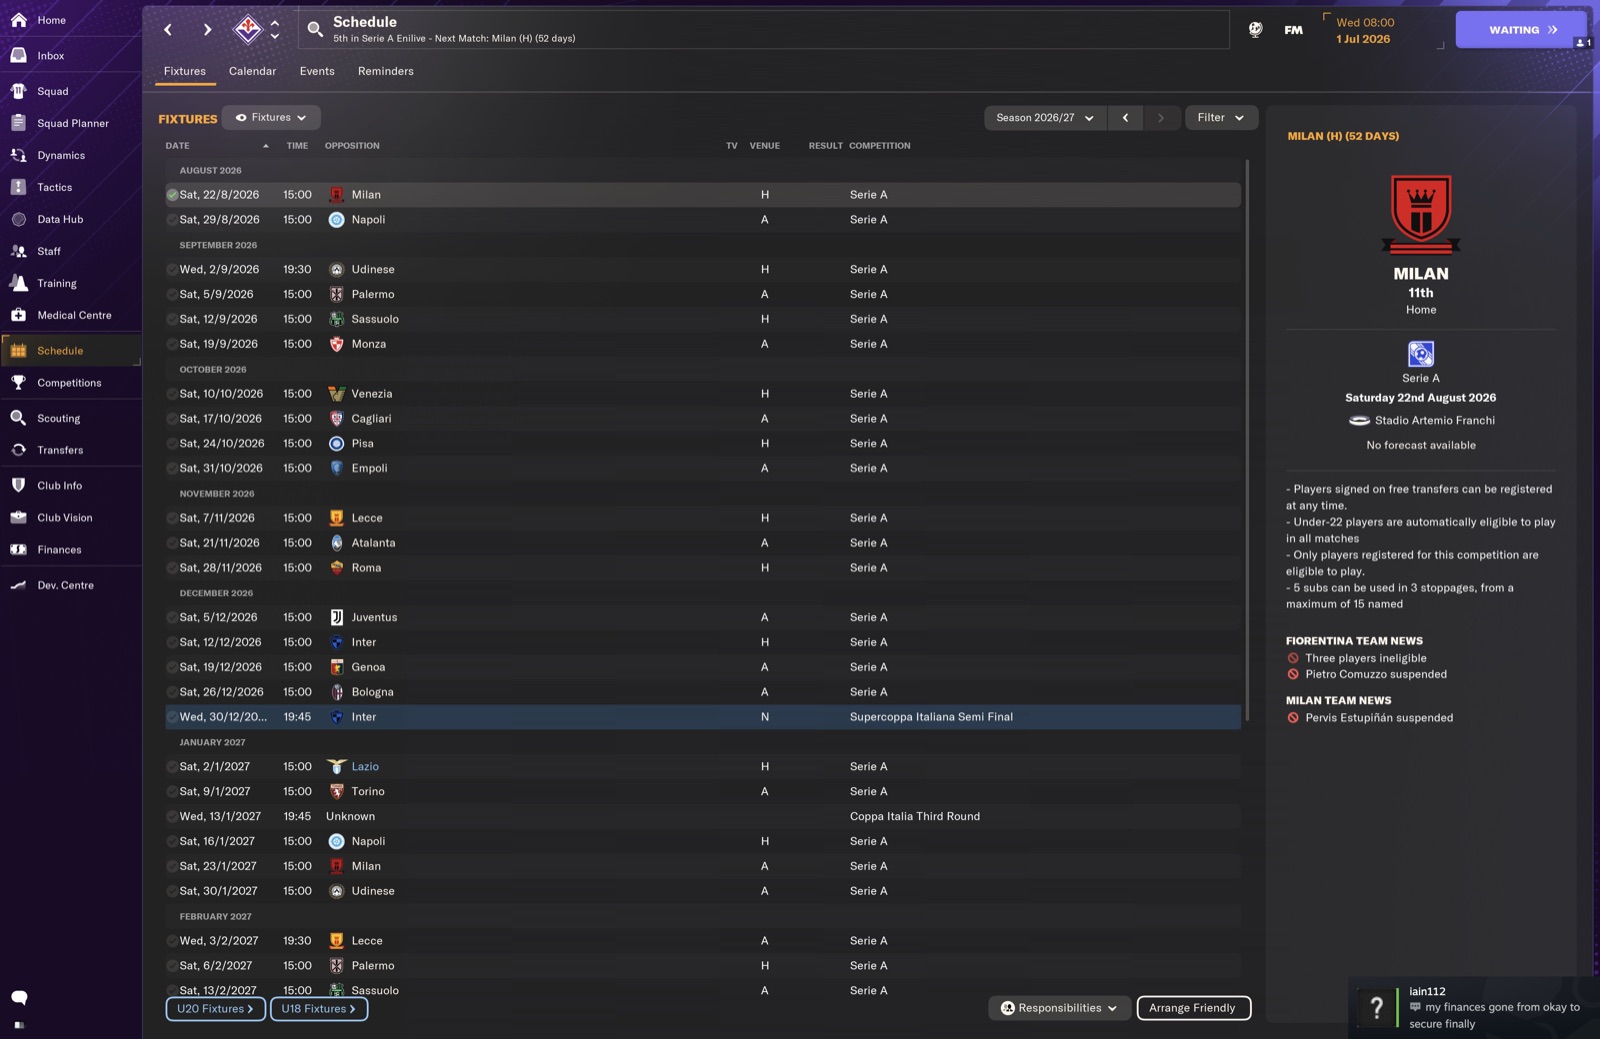Screen dimensions: 1600x1039
Task: Open U18 Fixtures
Action: tap(319, 1009)
